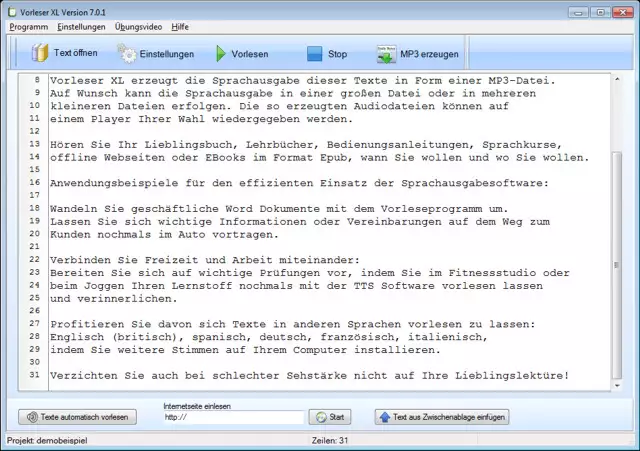Click the Projekt: demobeispiel status bar label
Viewport: 640px width, 451px height.
[49, 441]
